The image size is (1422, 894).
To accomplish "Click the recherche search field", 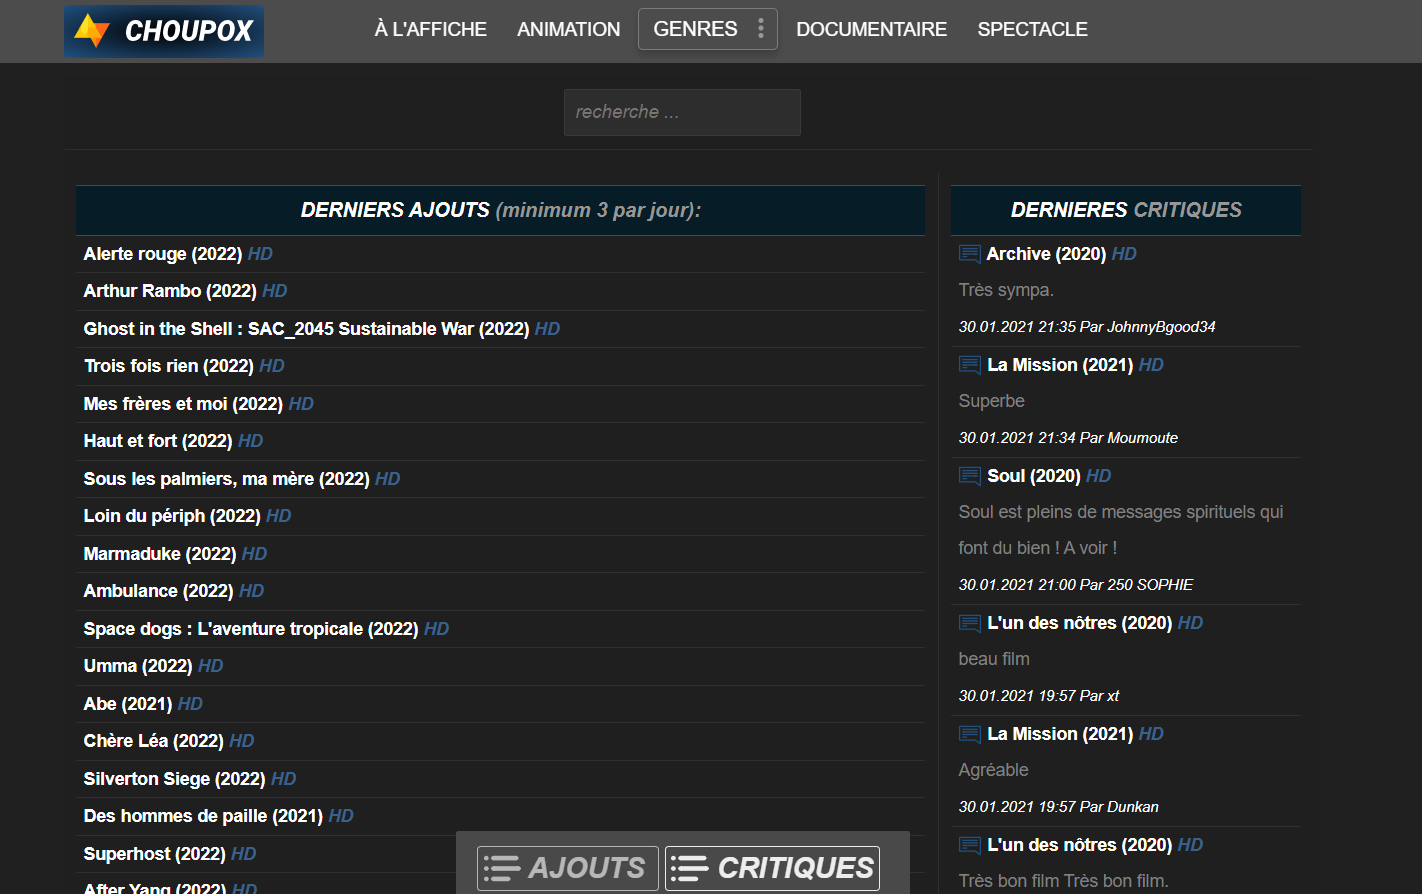I will [682, 112].
